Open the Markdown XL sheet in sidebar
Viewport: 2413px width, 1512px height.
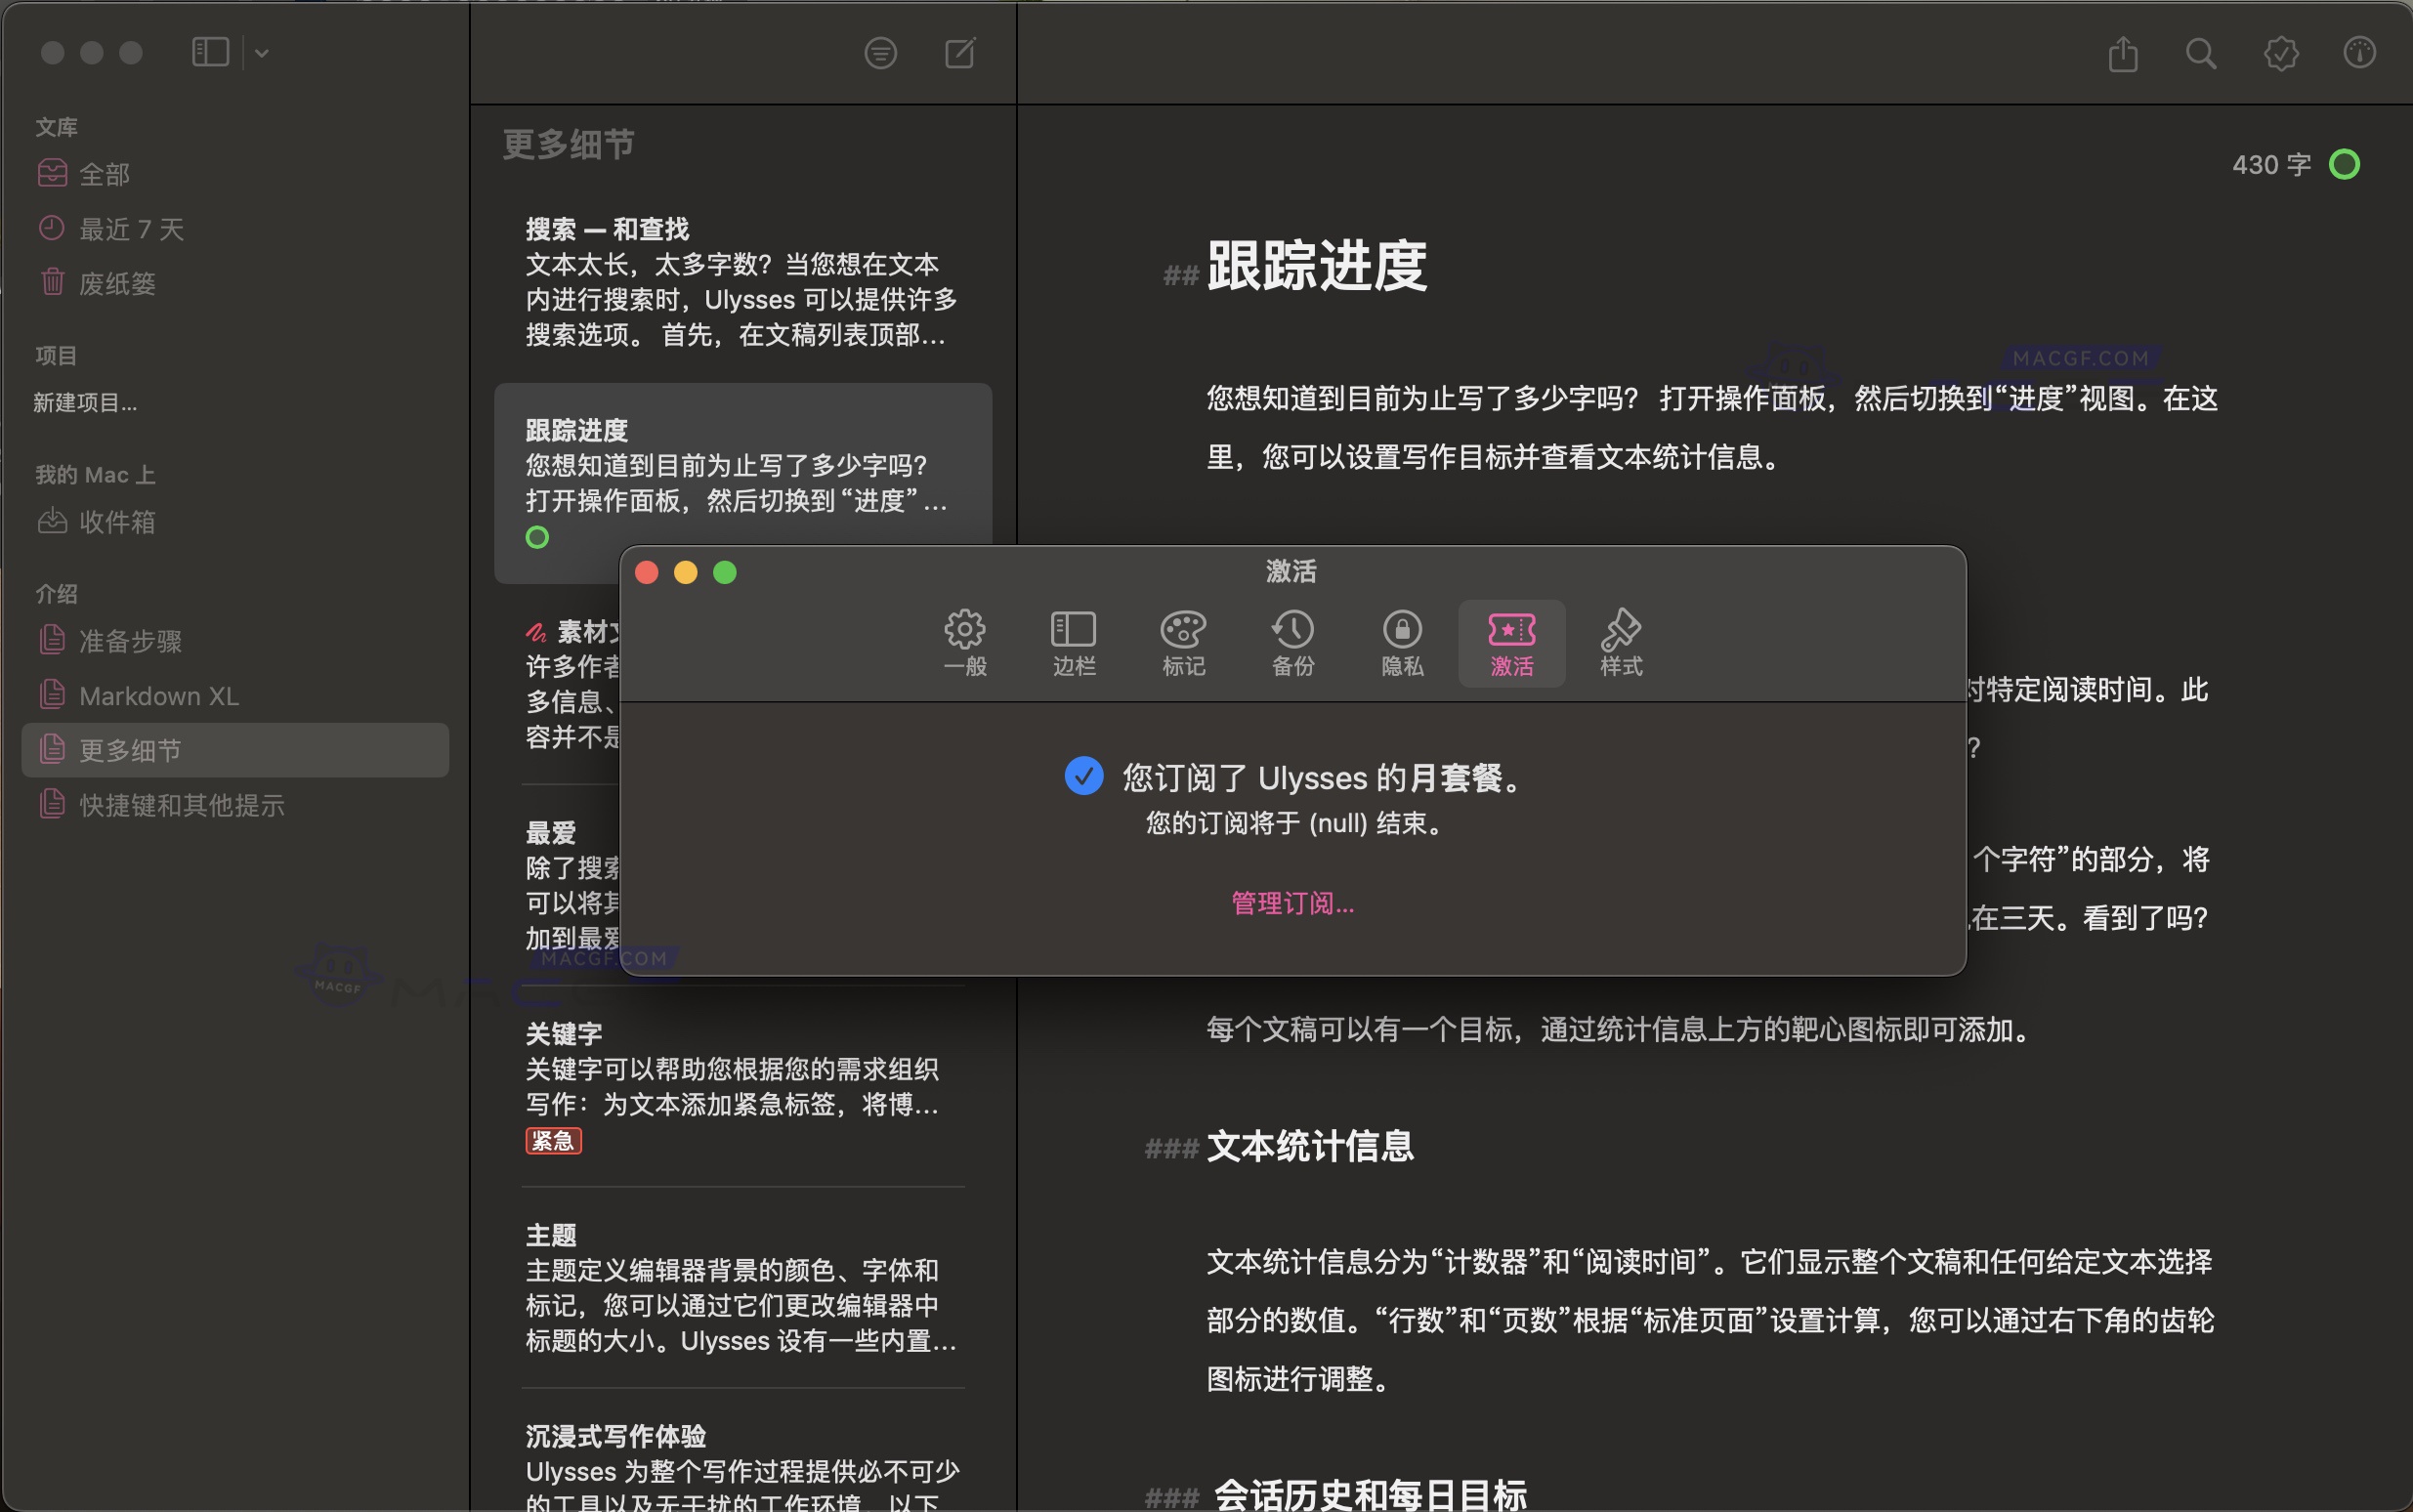pyautogui.click(x=158, y=695)
